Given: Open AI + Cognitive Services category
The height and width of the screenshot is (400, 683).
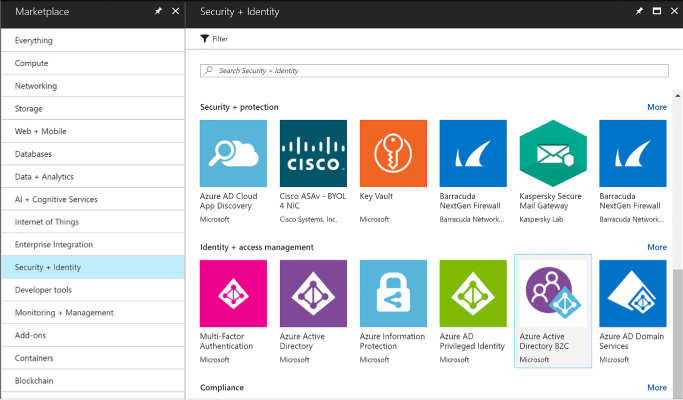Looking at the screenshot, I should coord(93,199).
